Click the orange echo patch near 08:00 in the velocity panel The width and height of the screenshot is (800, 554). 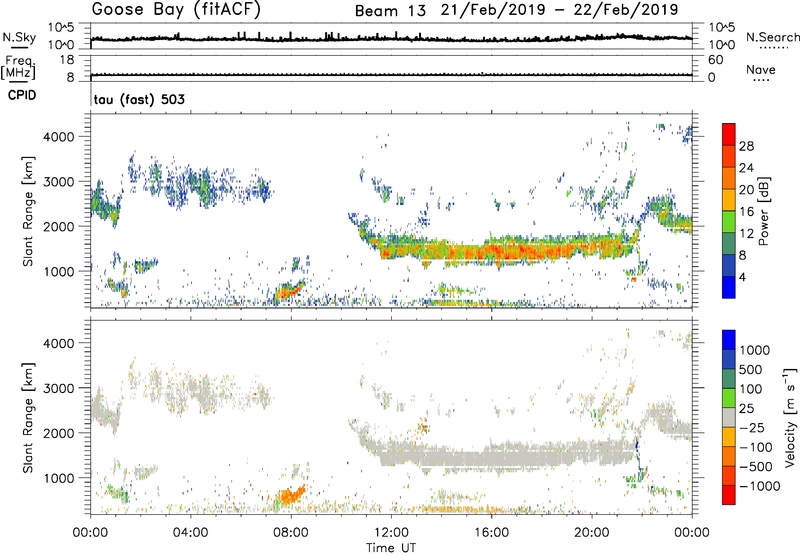[x=290, y=495]
